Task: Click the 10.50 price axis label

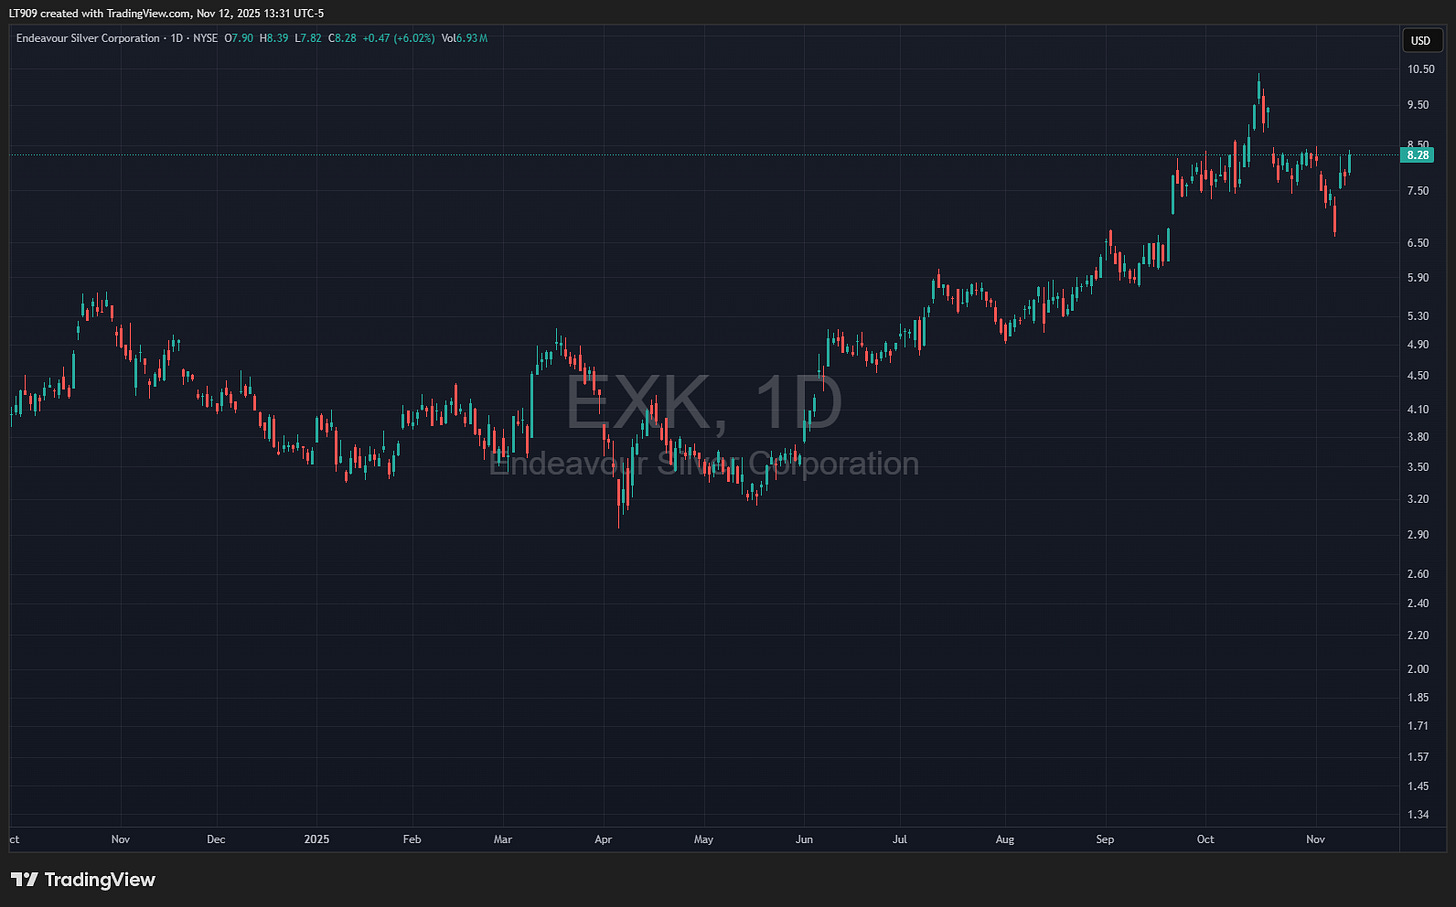Action: [x=1421, y=70]
